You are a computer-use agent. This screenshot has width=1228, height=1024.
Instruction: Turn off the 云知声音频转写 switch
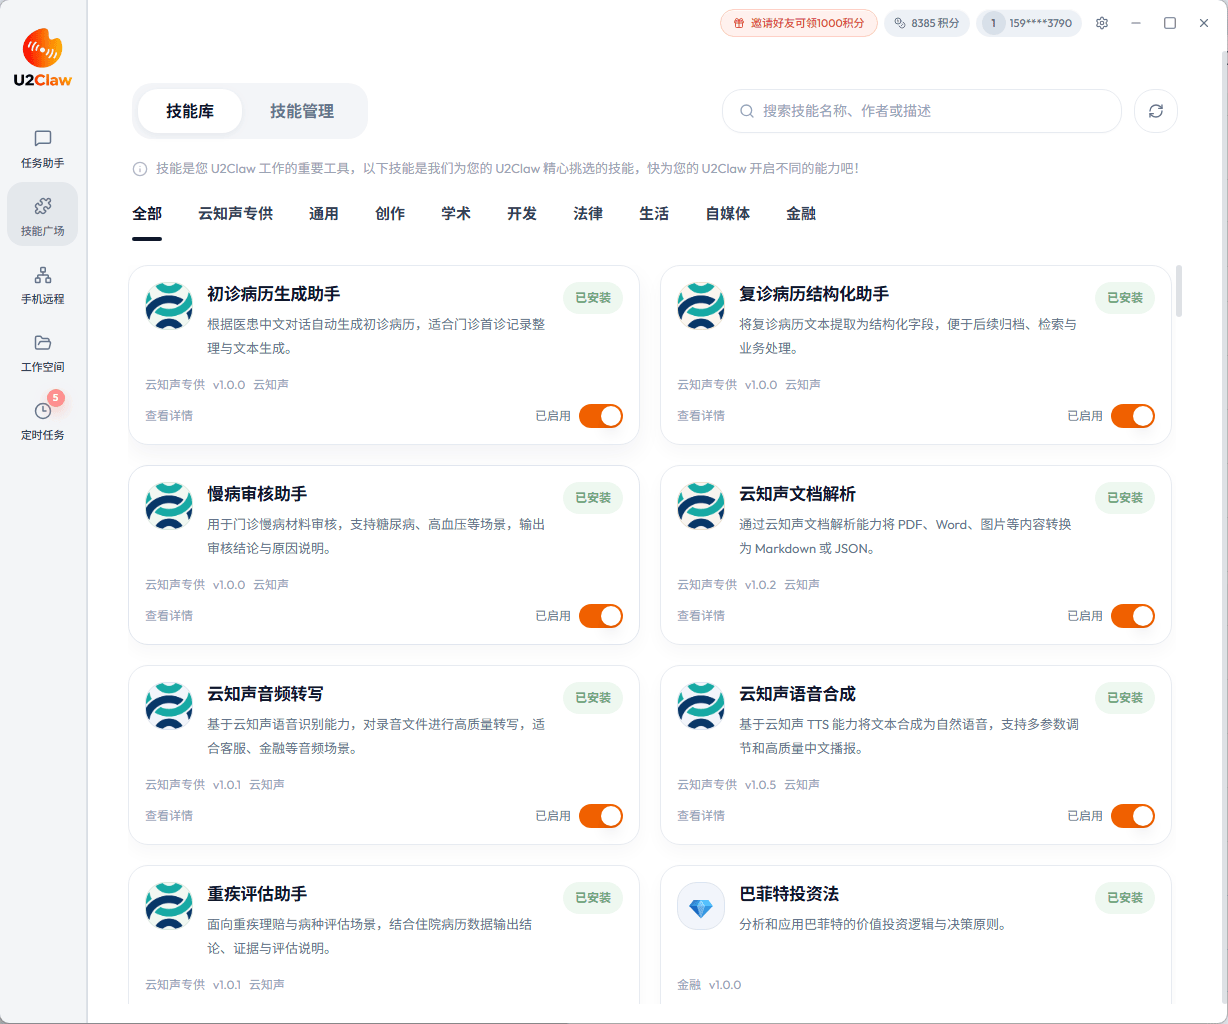click(600, 816)
